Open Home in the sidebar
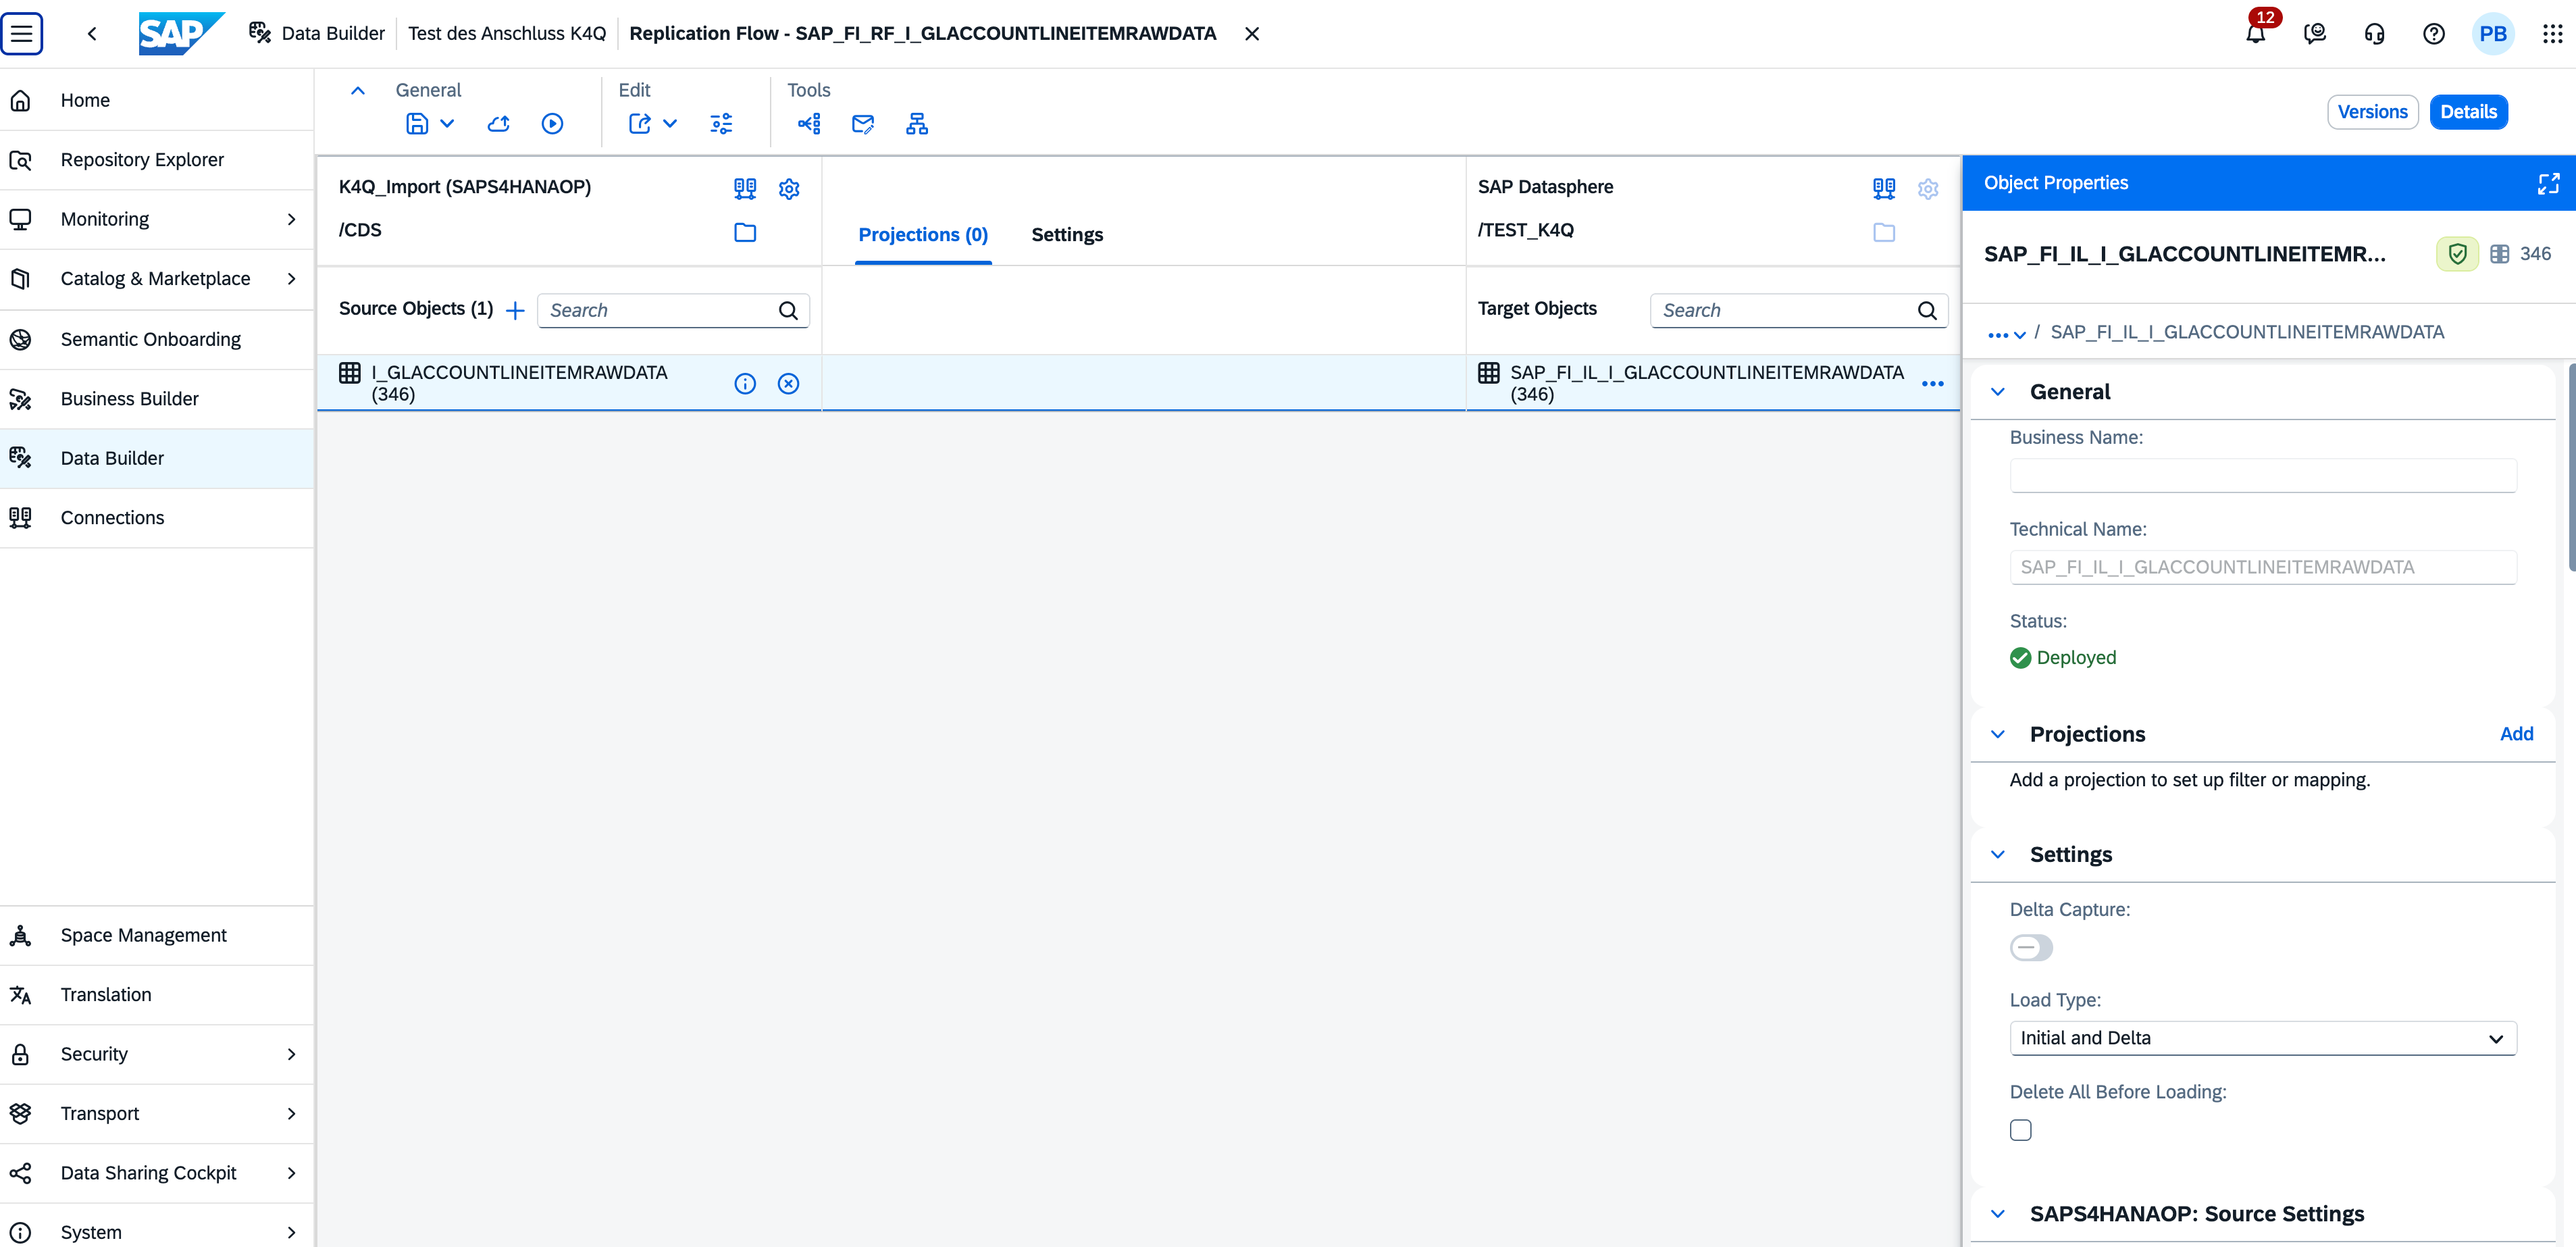The height and width of the screenshot is (1247, 2576). (157, 100)
